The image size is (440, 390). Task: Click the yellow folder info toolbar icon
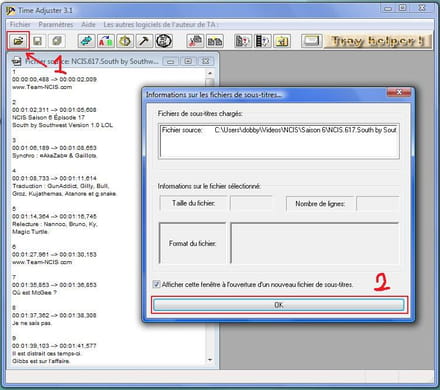coord(282,41)
